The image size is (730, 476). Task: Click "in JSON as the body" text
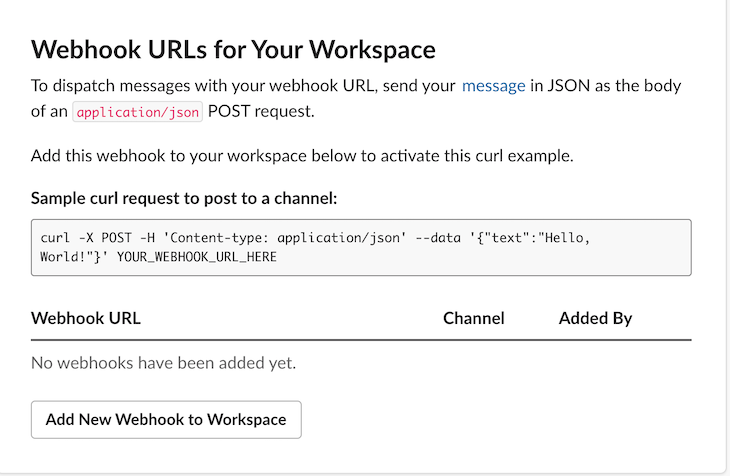click(x=606, y=86)
